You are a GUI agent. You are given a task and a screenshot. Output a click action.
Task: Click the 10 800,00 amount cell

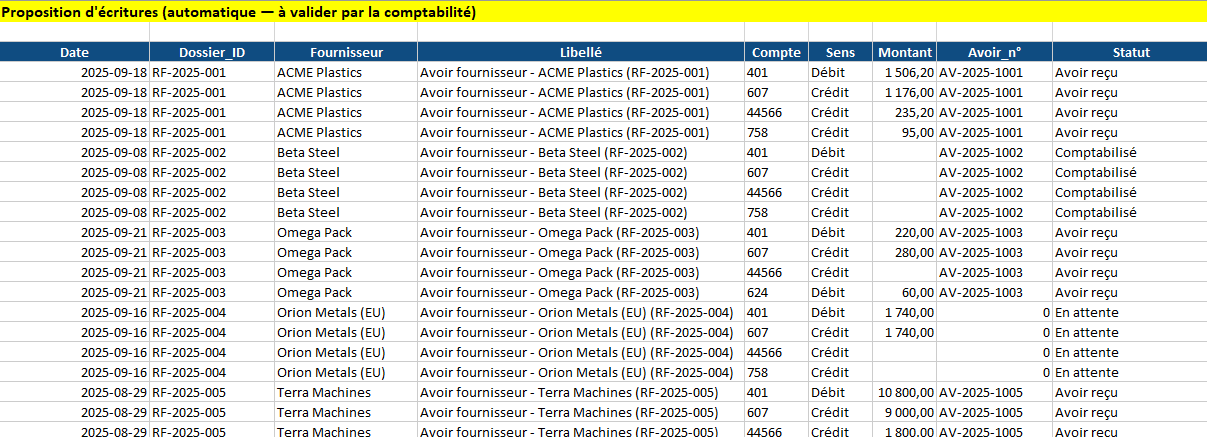tap(904, 392)
